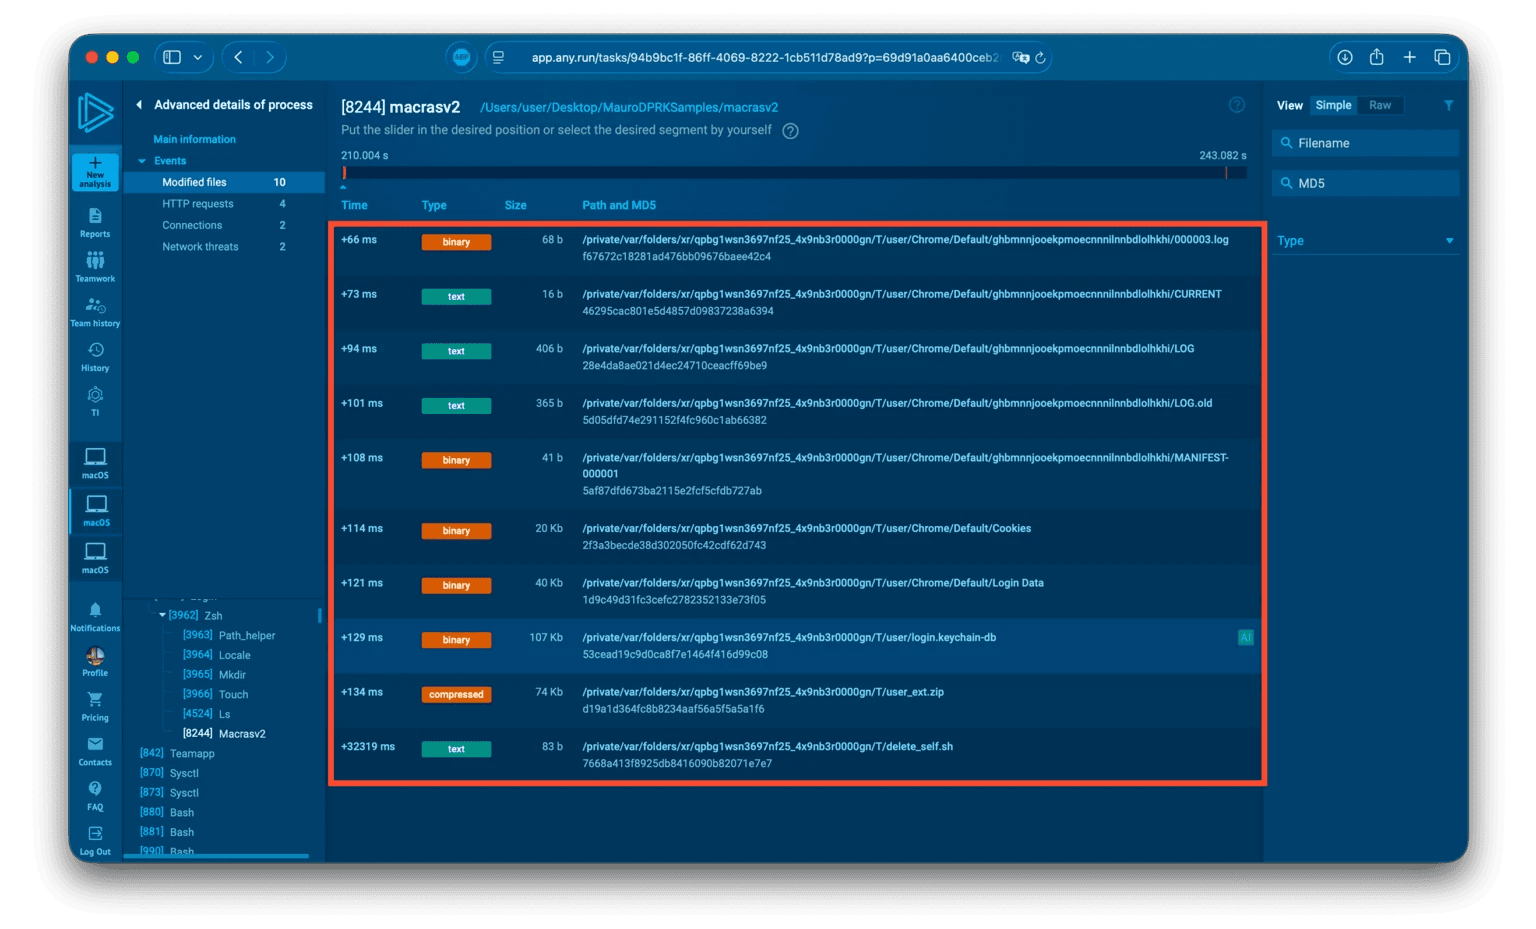Open the Teamwork sidebar icon
The height and width of the screenshot is (929, 1536).
[x=95, y=261]
